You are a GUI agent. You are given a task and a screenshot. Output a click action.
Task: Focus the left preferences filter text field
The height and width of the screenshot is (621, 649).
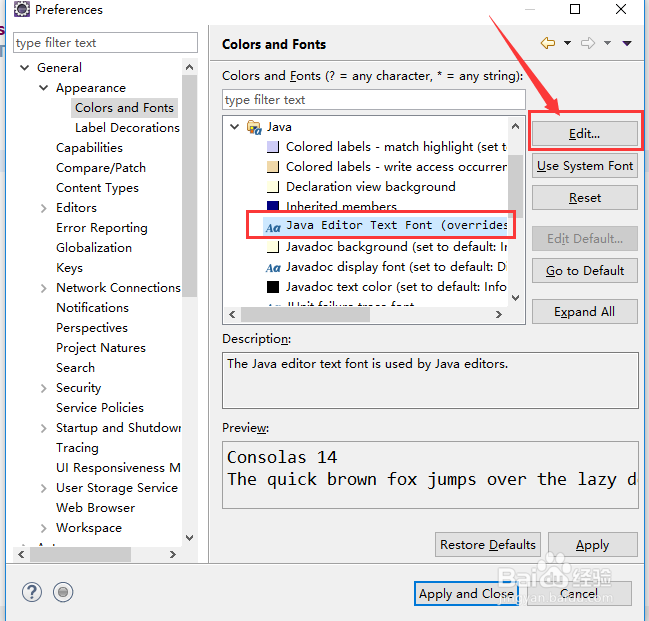tap(105, 43)
